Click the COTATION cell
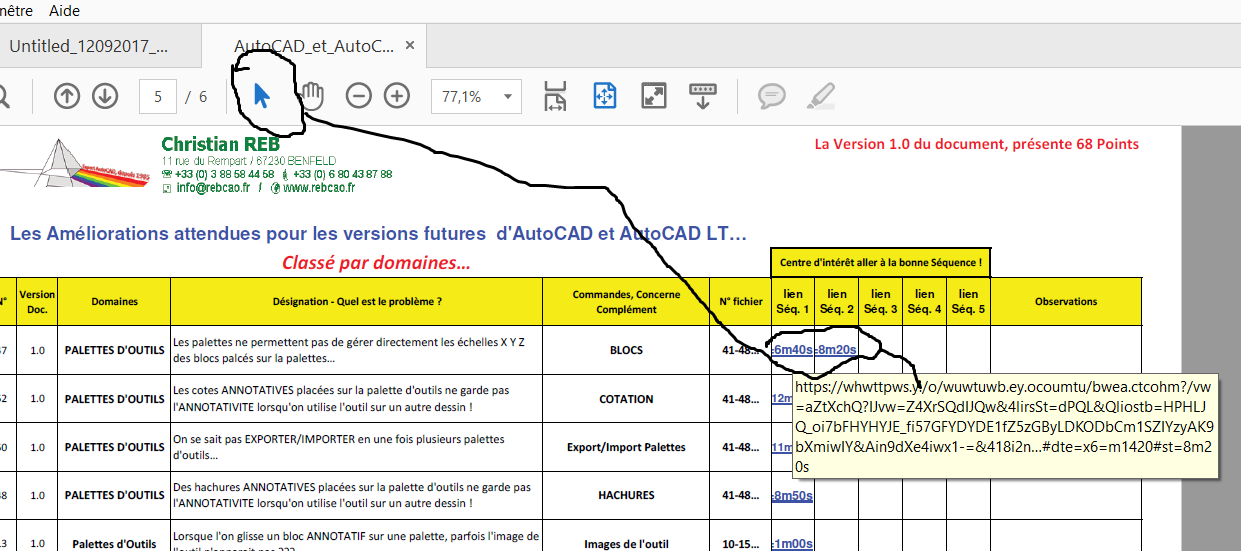This screenshot has height=551, width=1241. [626, 398]
